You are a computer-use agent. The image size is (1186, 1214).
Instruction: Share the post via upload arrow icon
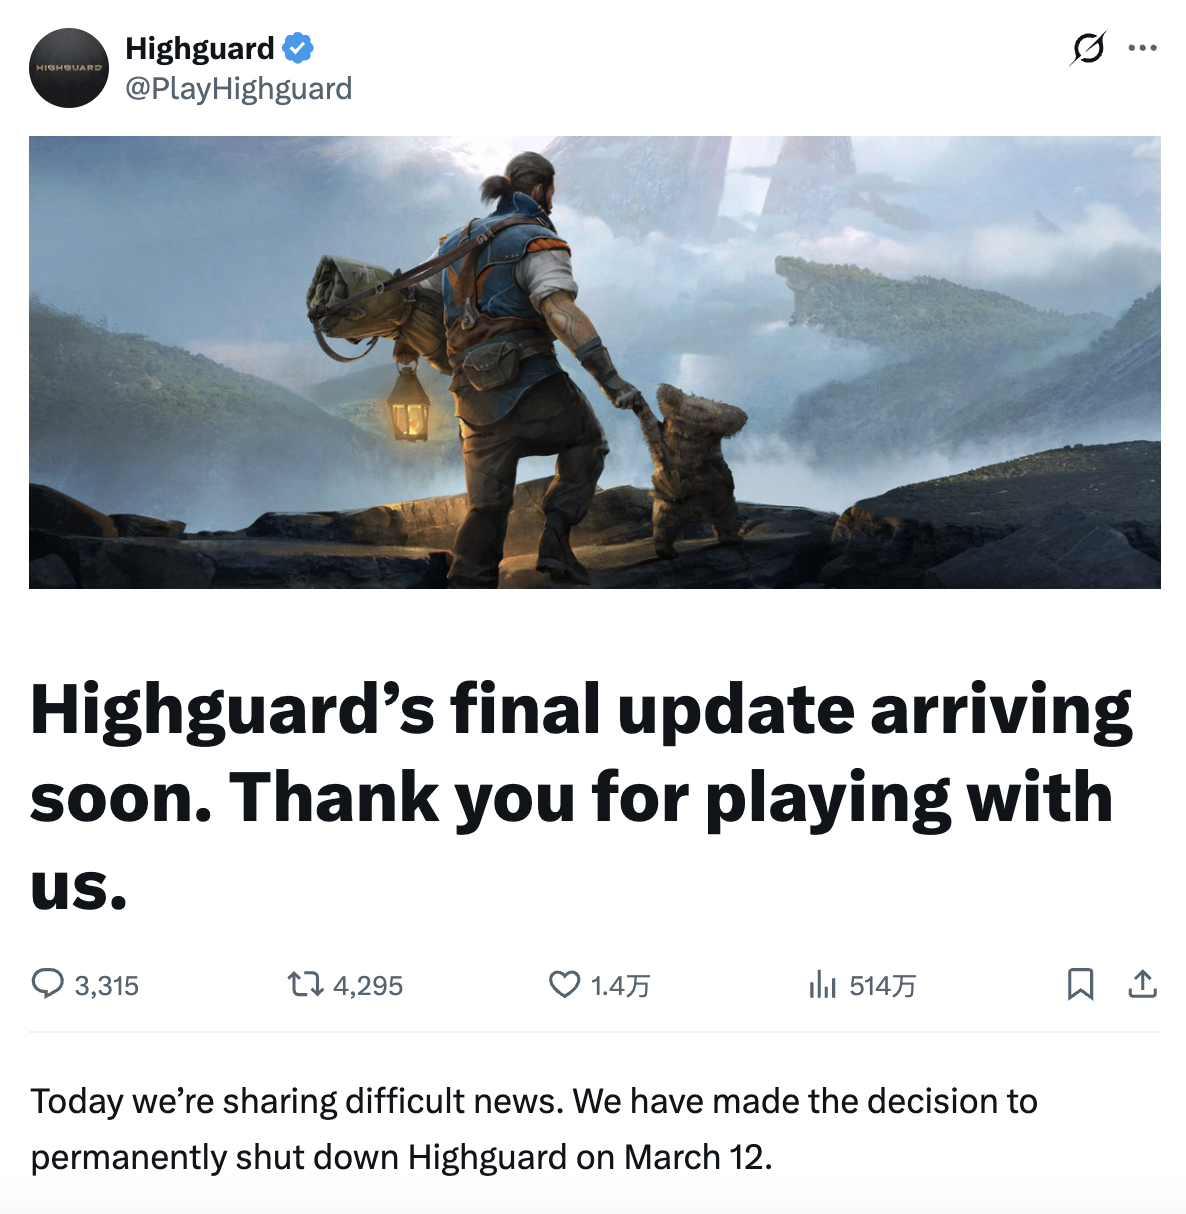pos(1143,984)
